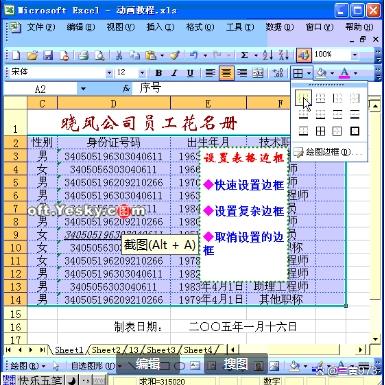Expand the font name dropdown arrow
385x385 pixels.
[x=109, y=73]
